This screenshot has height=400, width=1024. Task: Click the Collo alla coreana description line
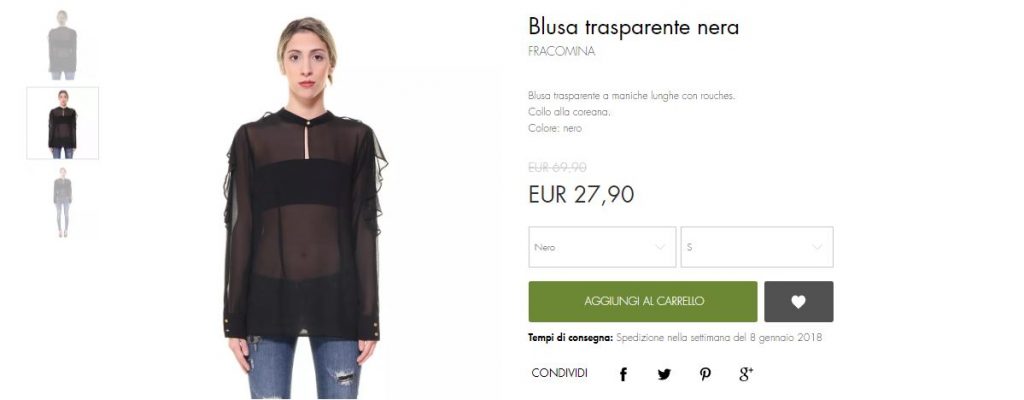point(569,112)
